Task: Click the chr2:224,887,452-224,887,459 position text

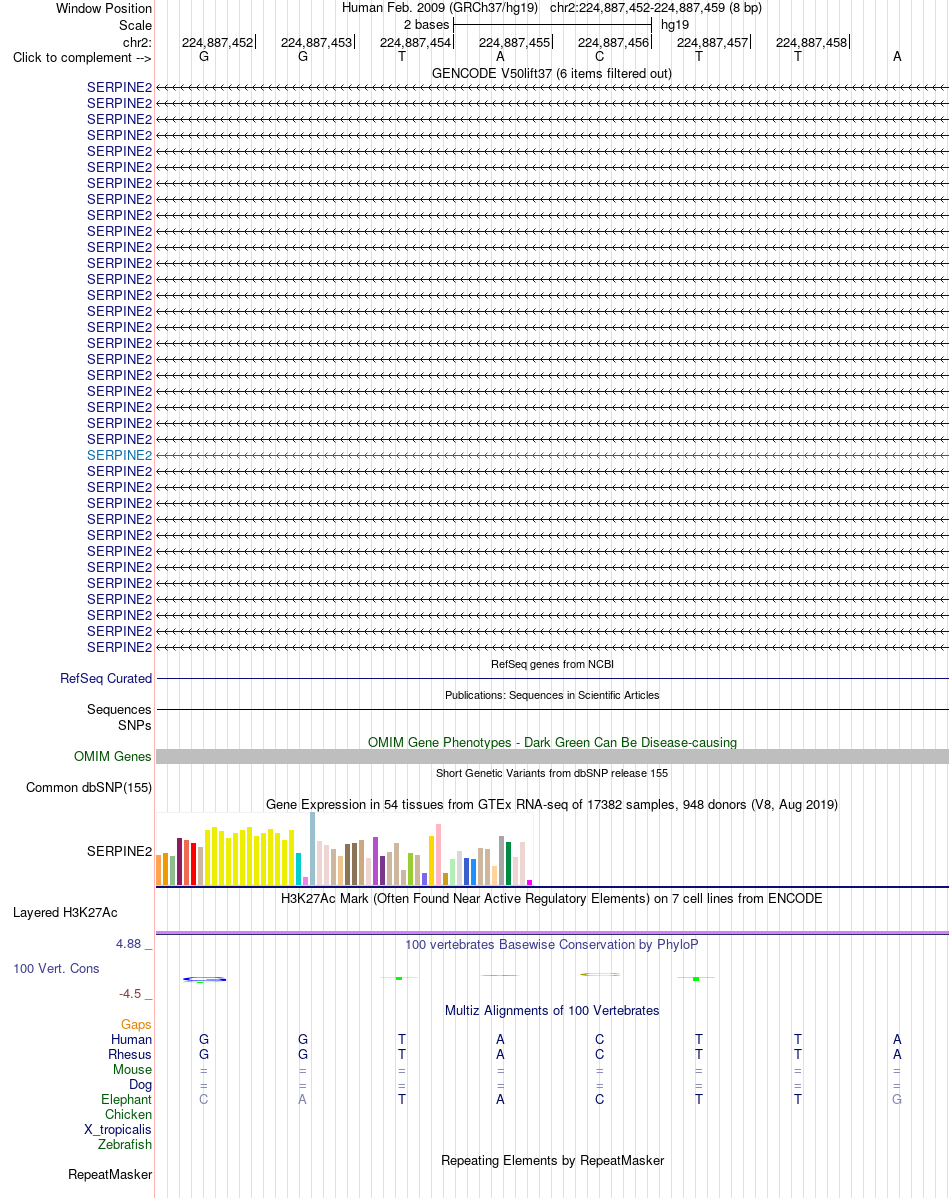Action: click(656, 8)
